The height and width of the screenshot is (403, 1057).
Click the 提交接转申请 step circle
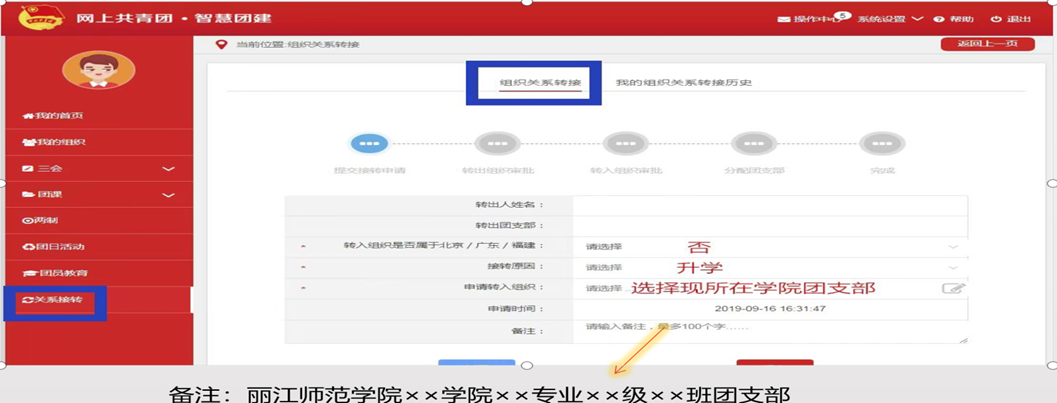pyautogui.click(x=370, y=144)
